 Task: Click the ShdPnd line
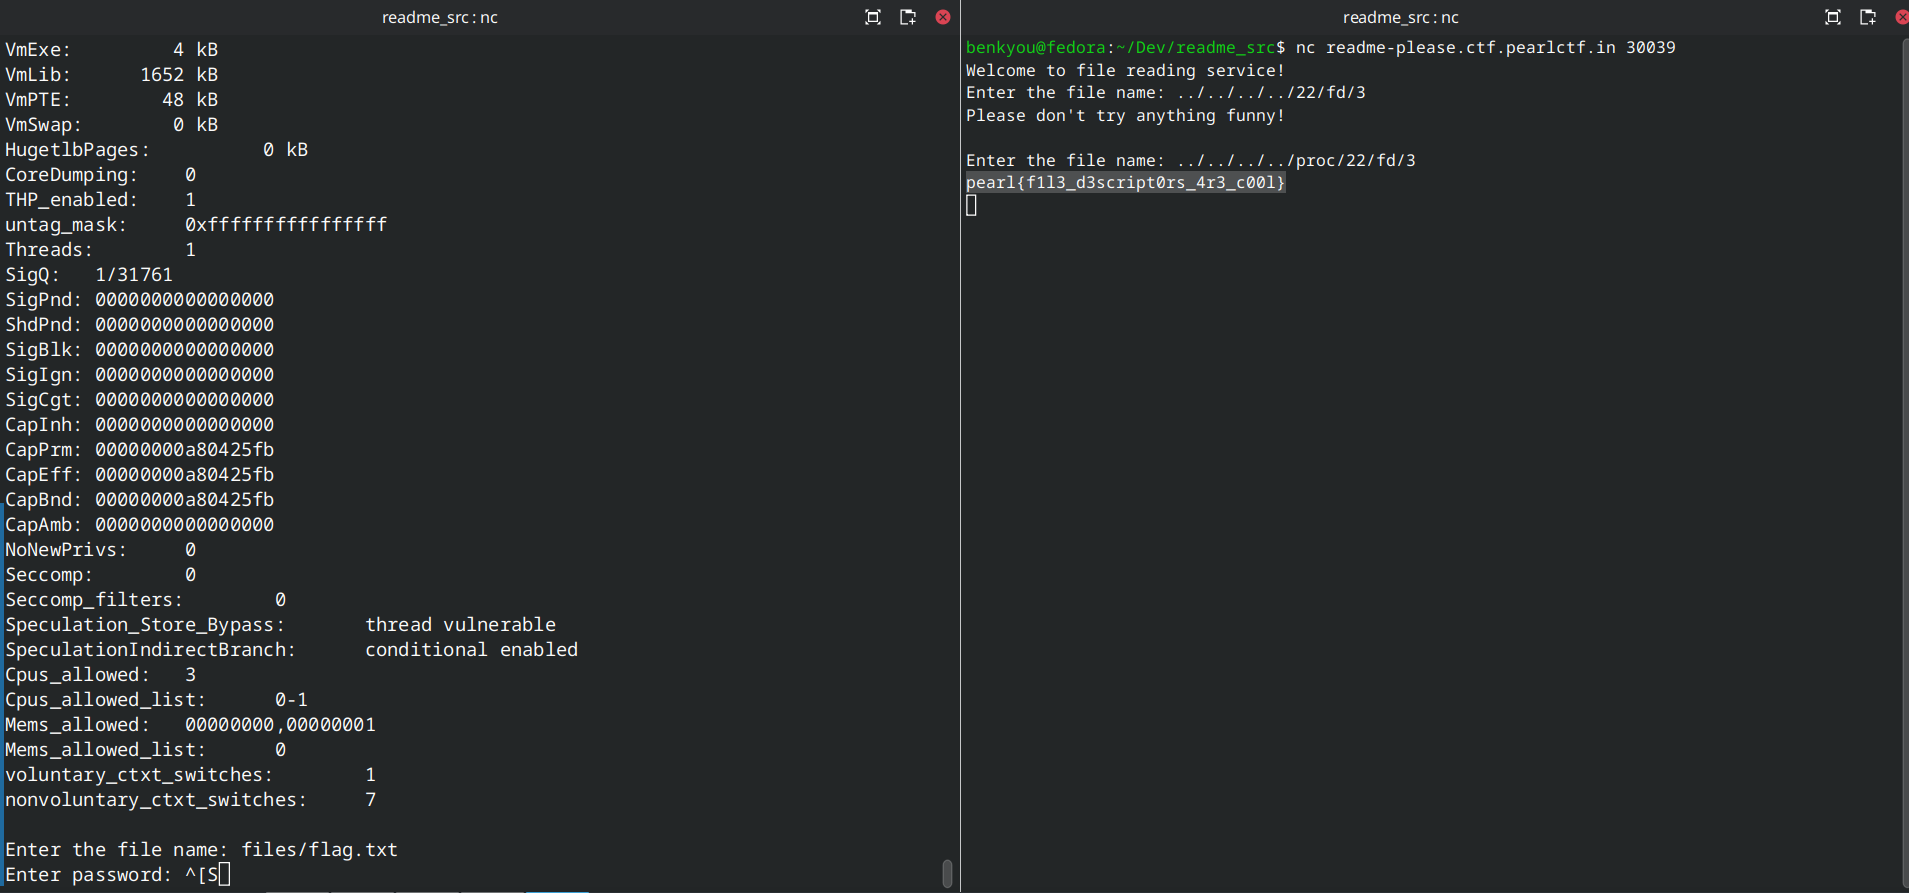click(x=139, y=325)
